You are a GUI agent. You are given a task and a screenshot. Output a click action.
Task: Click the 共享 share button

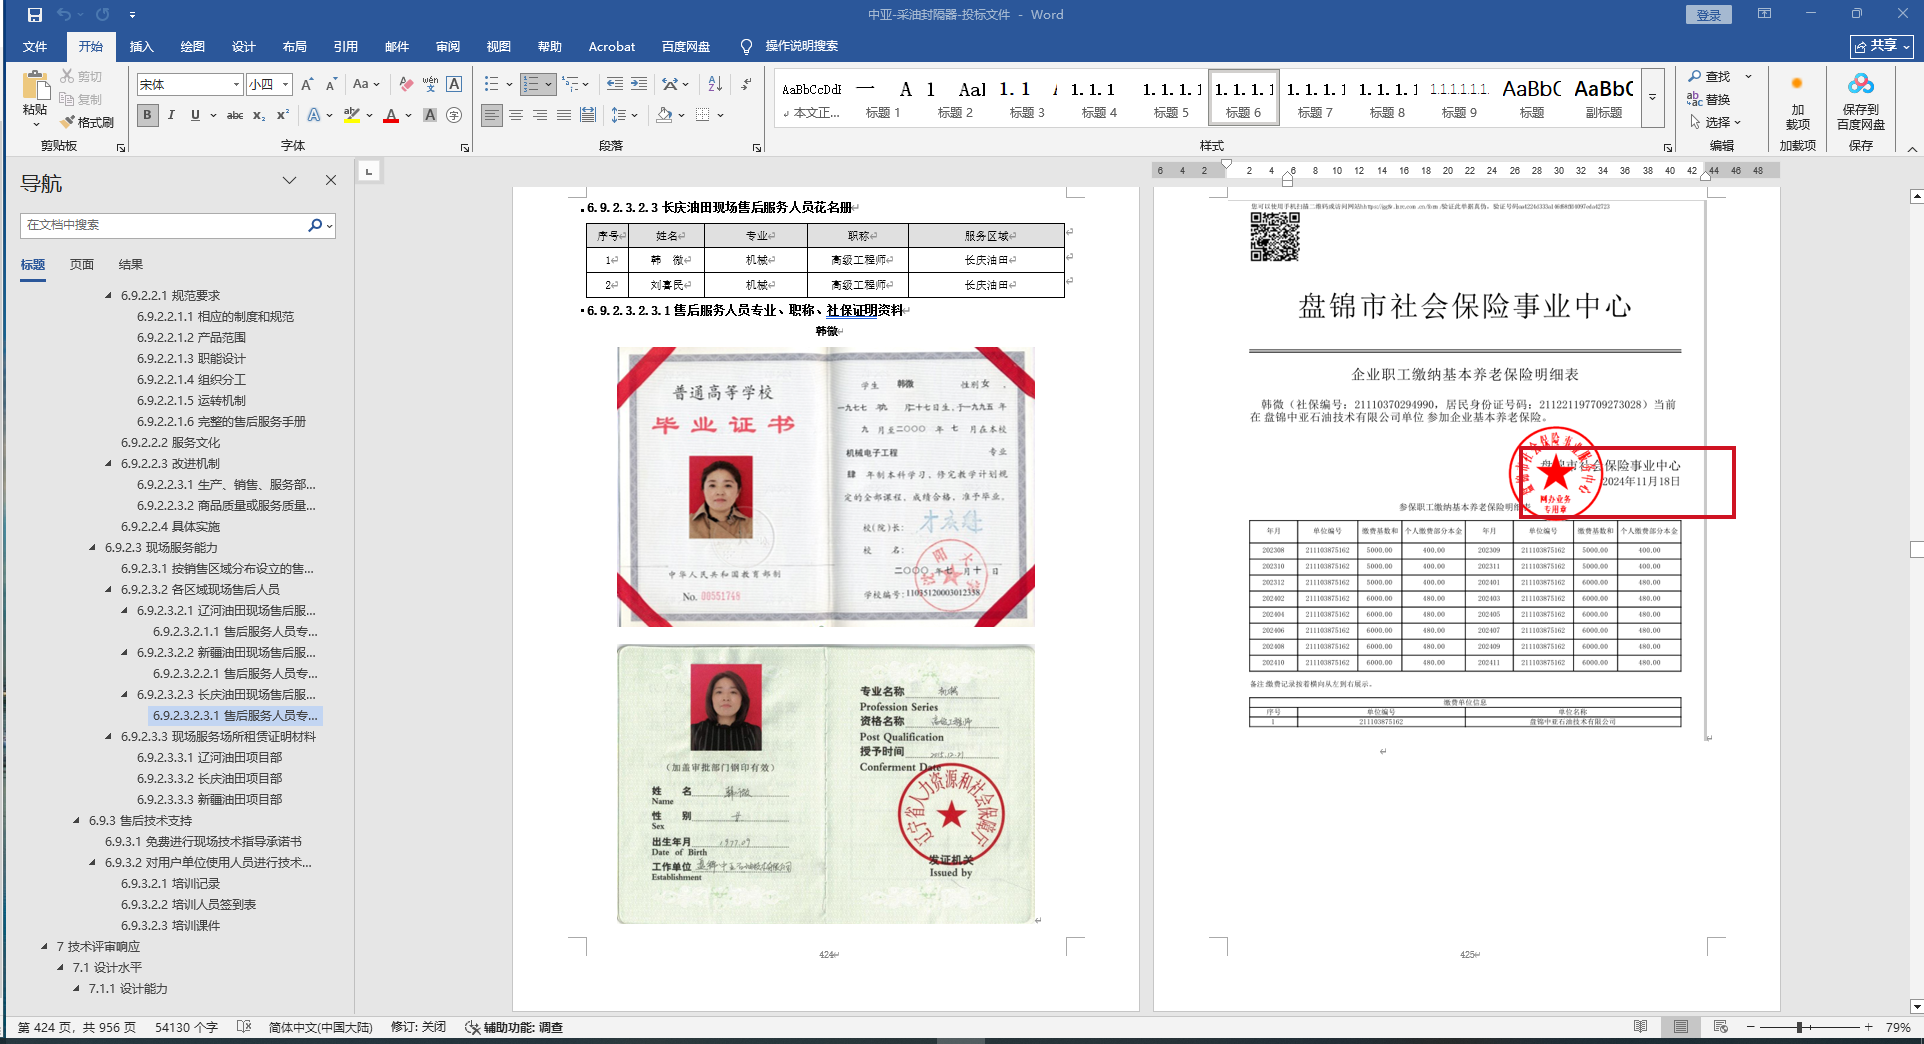(x=1882, y=46)
